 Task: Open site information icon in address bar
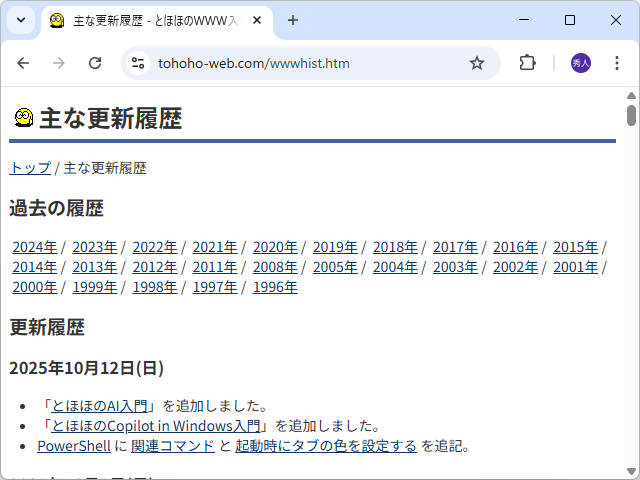[138, 63]
